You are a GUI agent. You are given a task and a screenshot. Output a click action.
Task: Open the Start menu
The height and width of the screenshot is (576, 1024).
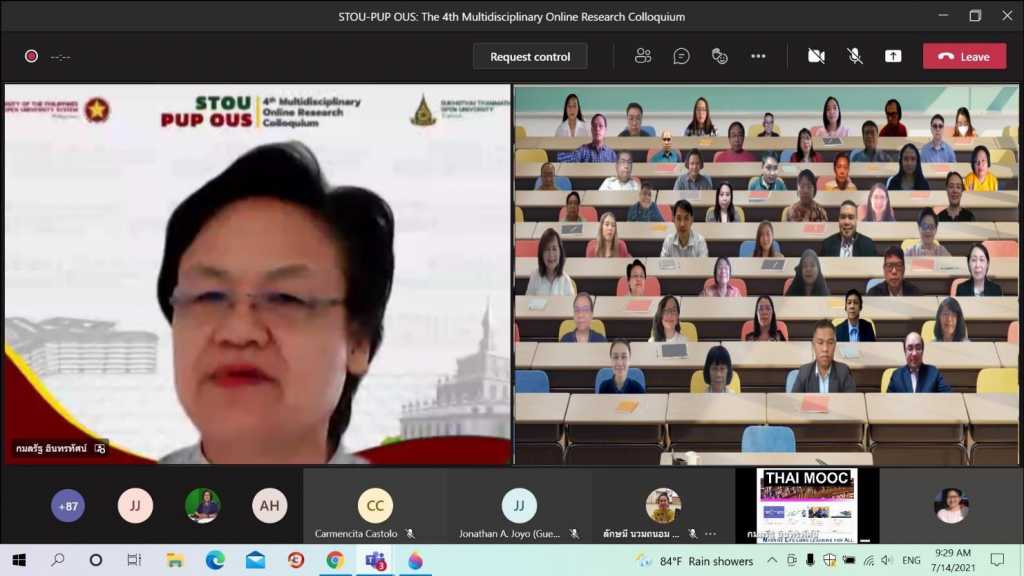pos(18,561)
